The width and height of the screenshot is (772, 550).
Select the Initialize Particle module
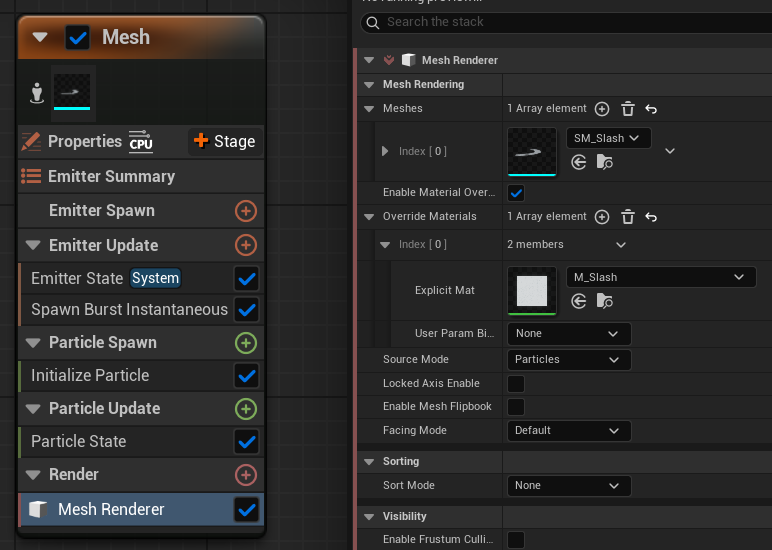tap(90, 376)
